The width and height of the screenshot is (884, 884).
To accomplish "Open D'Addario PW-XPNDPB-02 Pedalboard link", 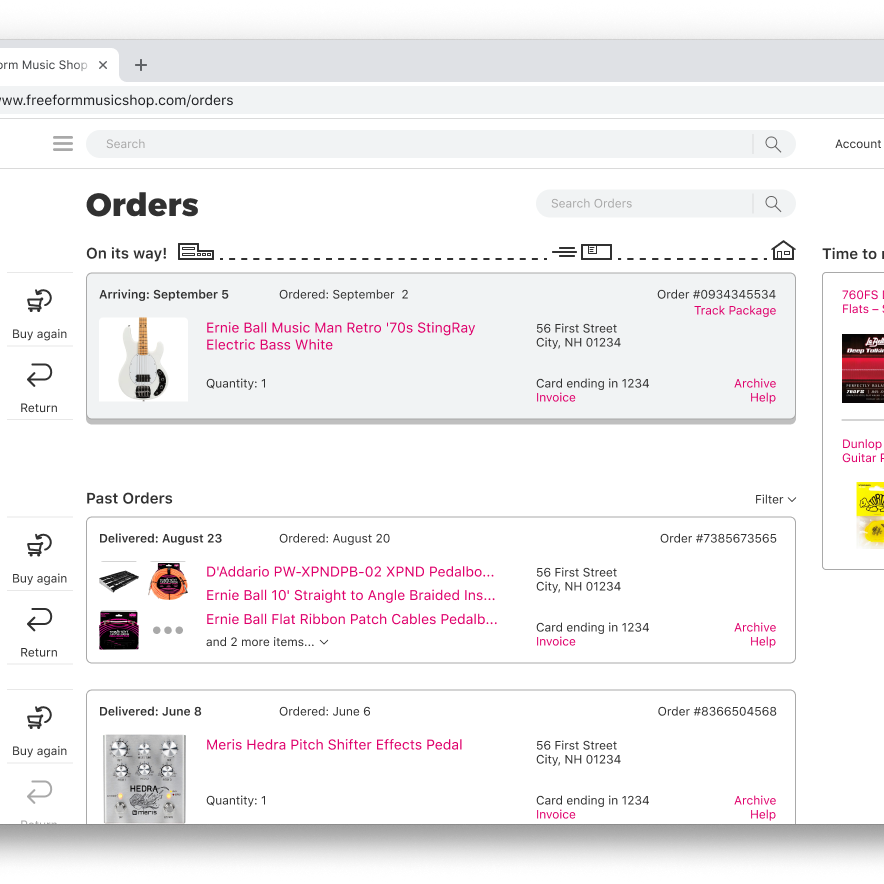I will click(x=350, y=572).
